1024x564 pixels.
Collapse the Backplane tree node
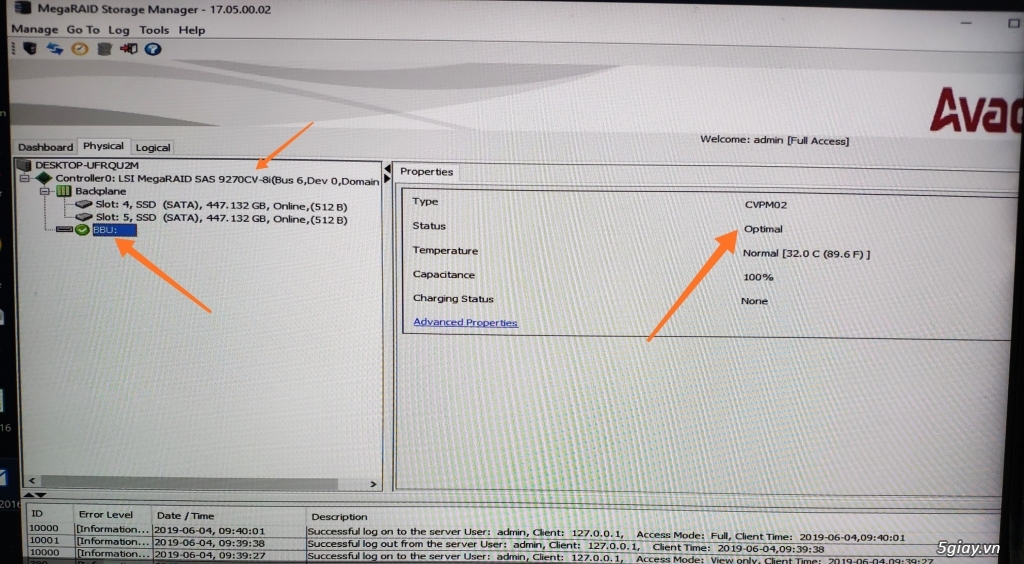[45, 191]
